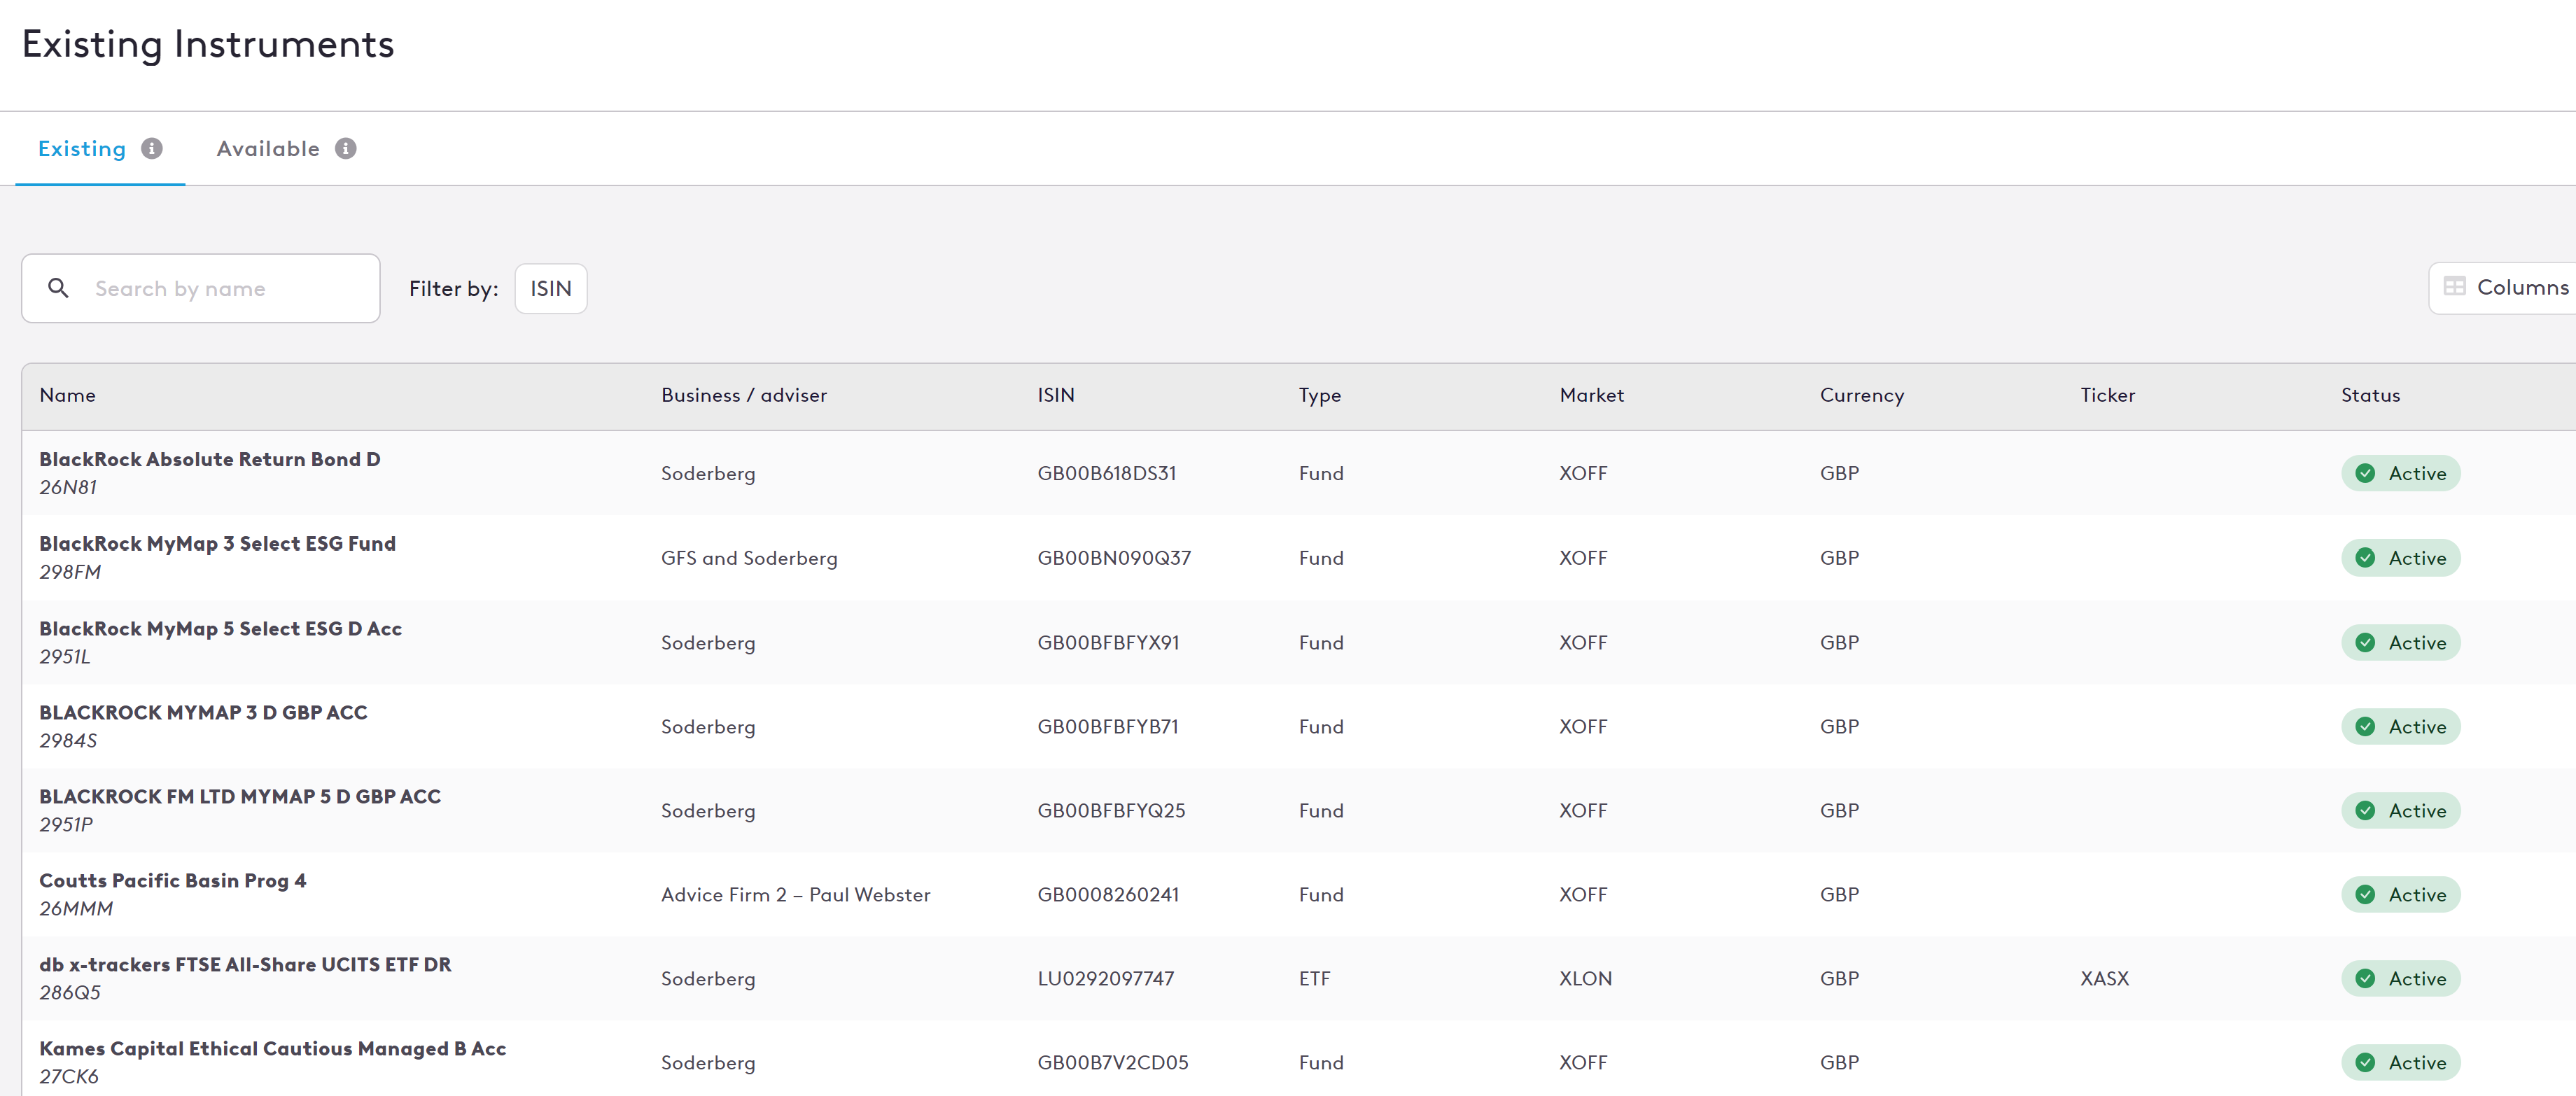Screen dimensions: 2576x1096
Task: Click the search magnifier icon
Action: 59,288
